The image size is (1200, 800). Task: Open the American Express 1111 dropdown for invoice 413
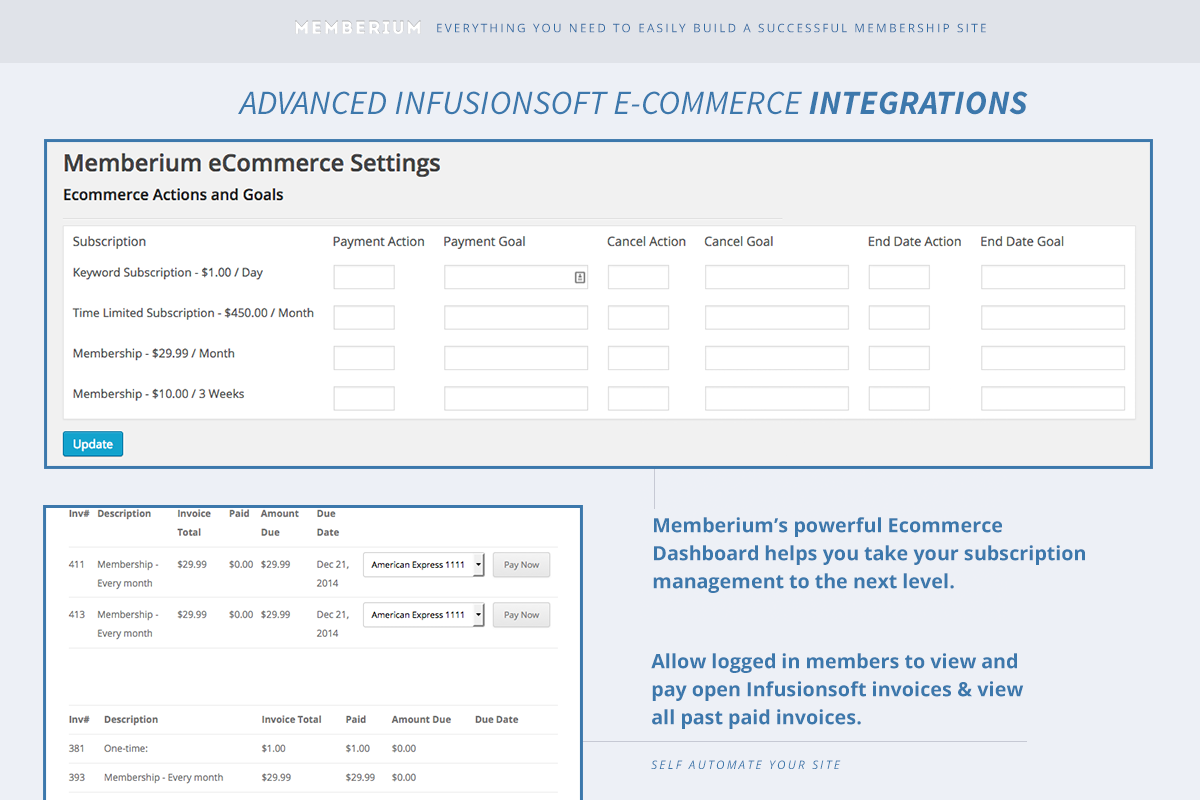[x=424, y=615]
